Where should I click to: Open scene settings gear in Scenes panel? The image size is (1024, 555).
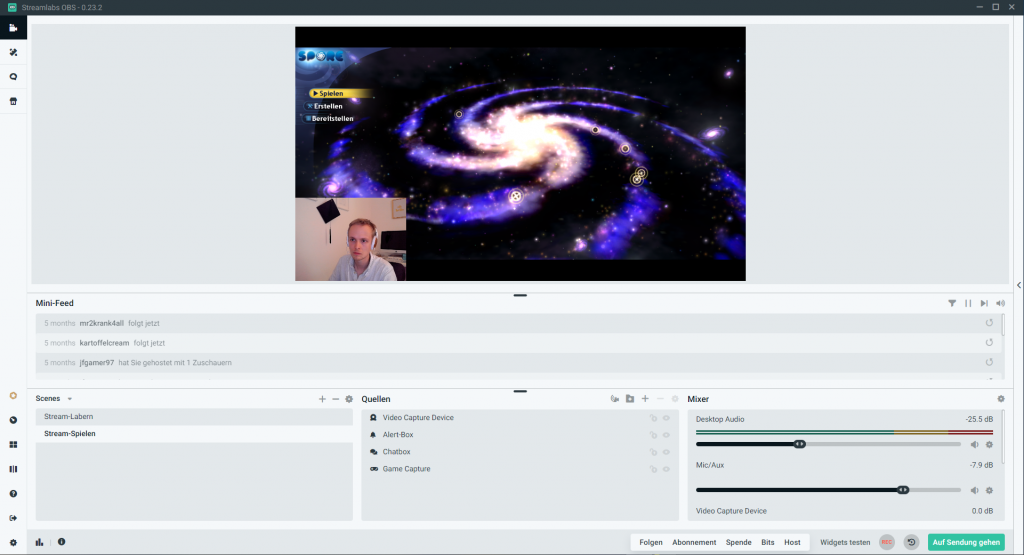(349, 399)
